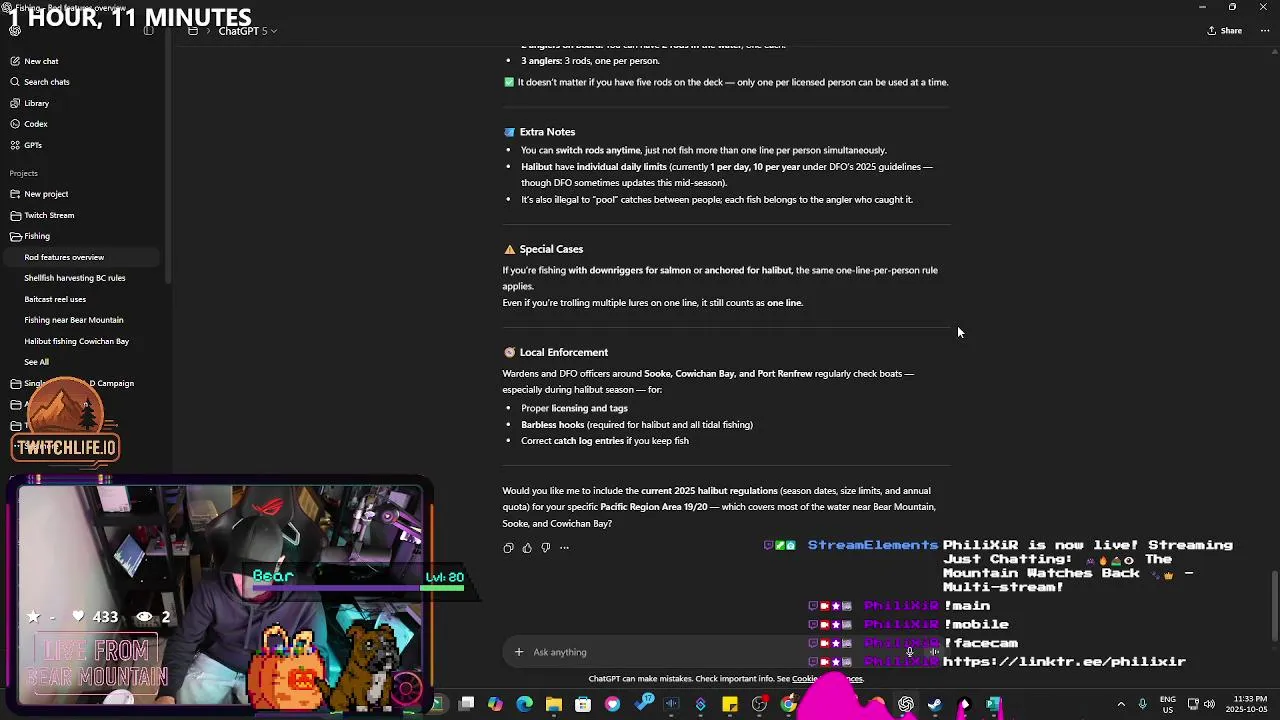Click the plus attach button in the composer
The height and width of the screenshot is (720, 1280).
[519, 652]
